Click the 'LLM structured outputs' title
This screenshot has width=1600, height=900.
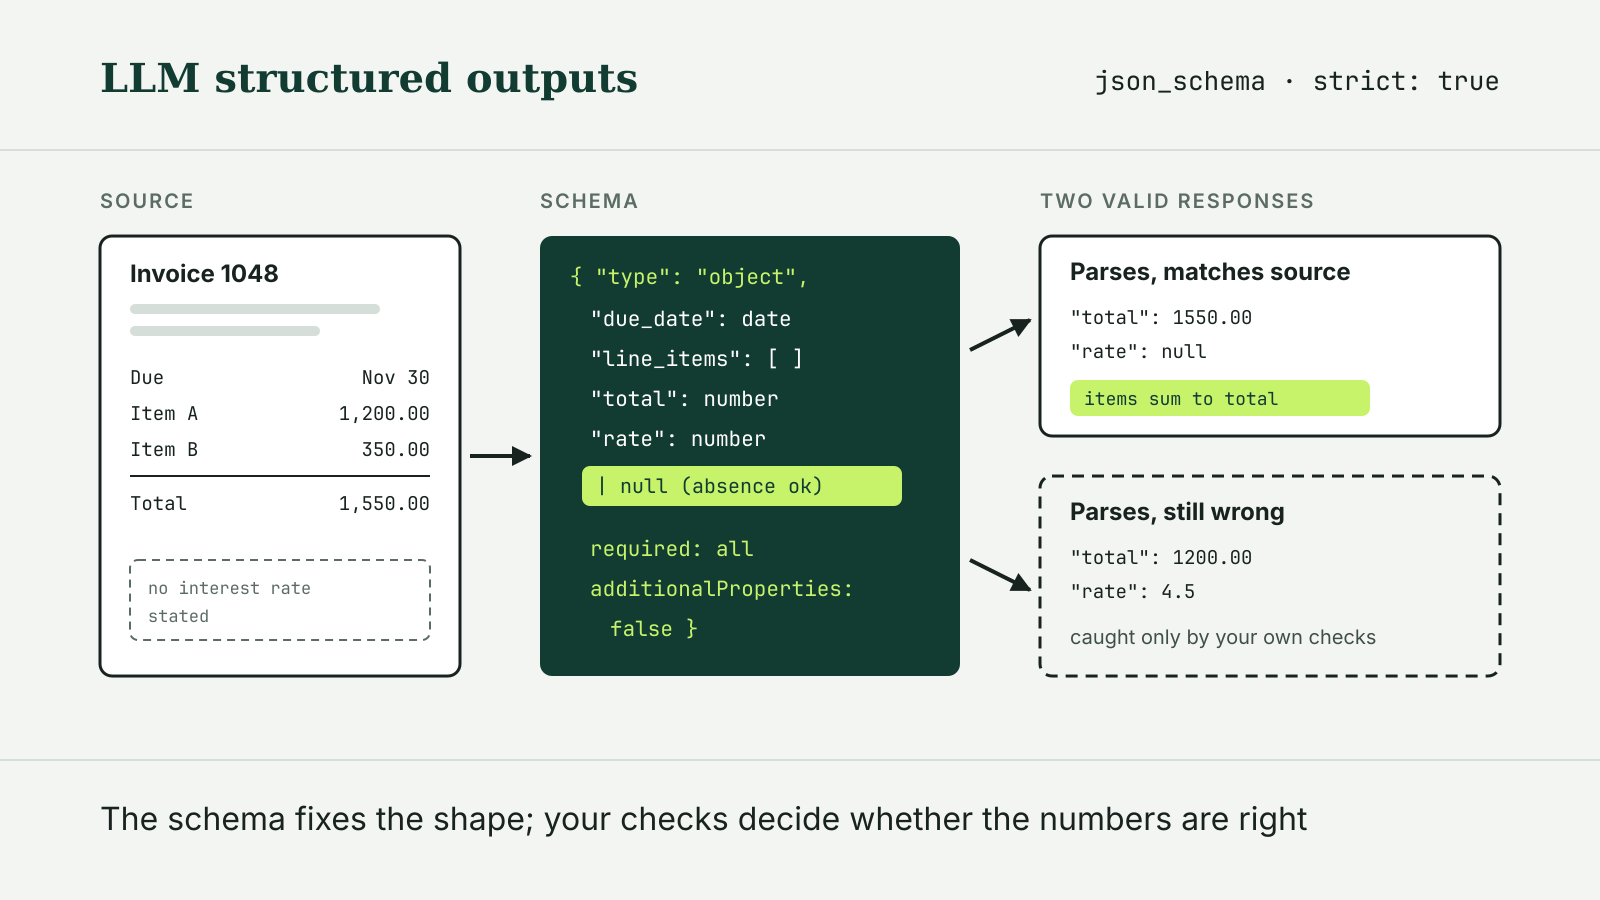(x=369, y=78)
